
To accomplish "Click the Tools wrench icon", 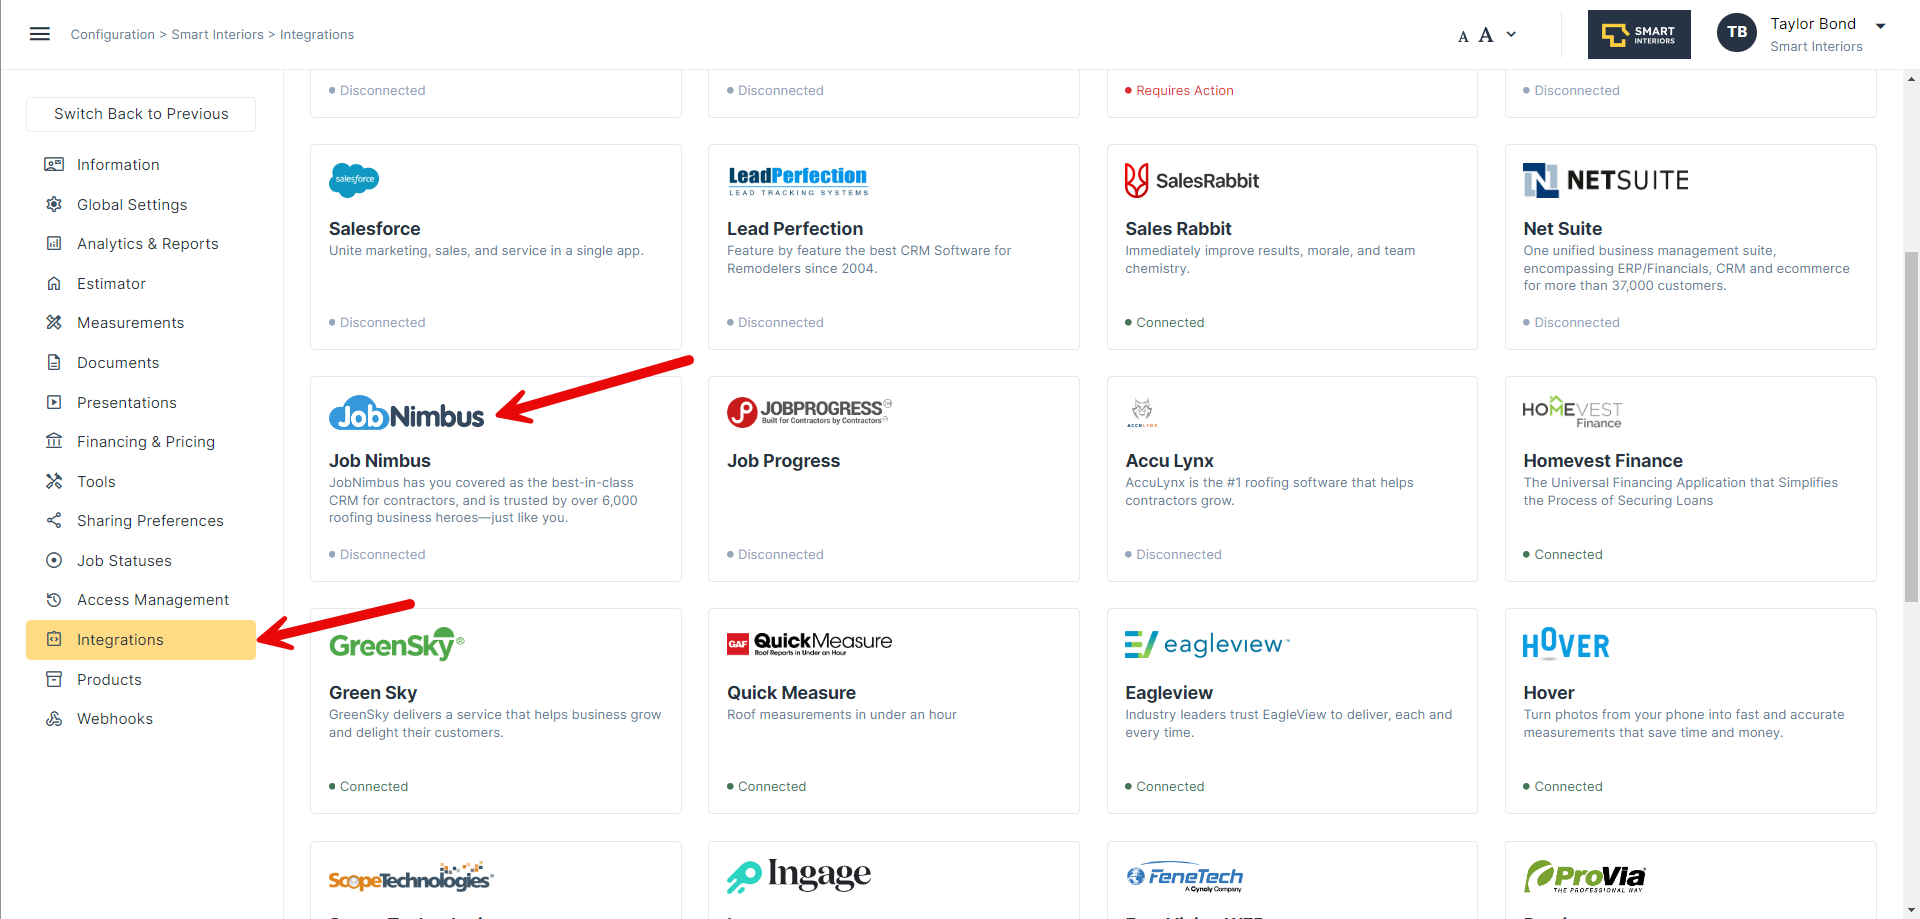I will coord(54,481).
